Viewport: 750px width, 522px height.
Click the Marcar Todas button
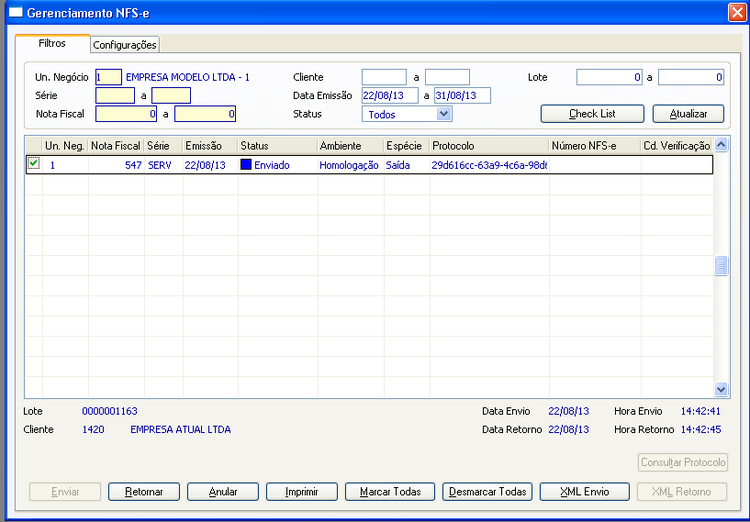[390, 491]
